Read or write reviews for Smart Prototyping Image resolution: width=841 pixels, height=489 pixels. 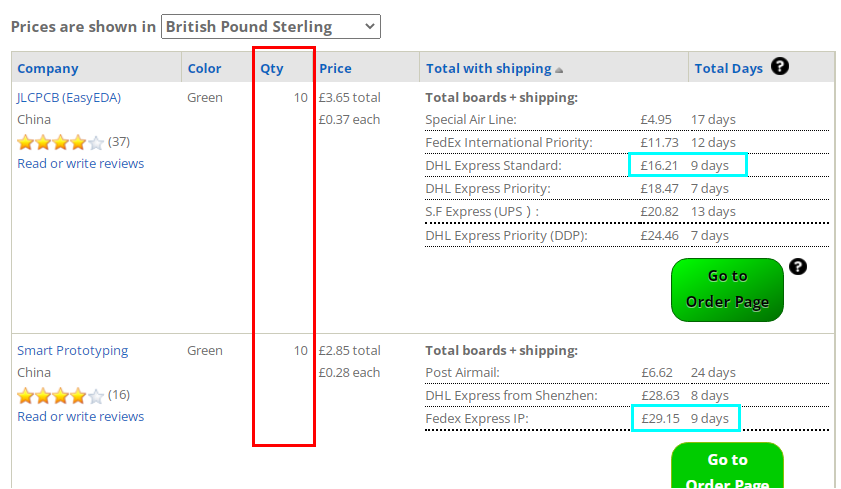(x=80, y=417)
